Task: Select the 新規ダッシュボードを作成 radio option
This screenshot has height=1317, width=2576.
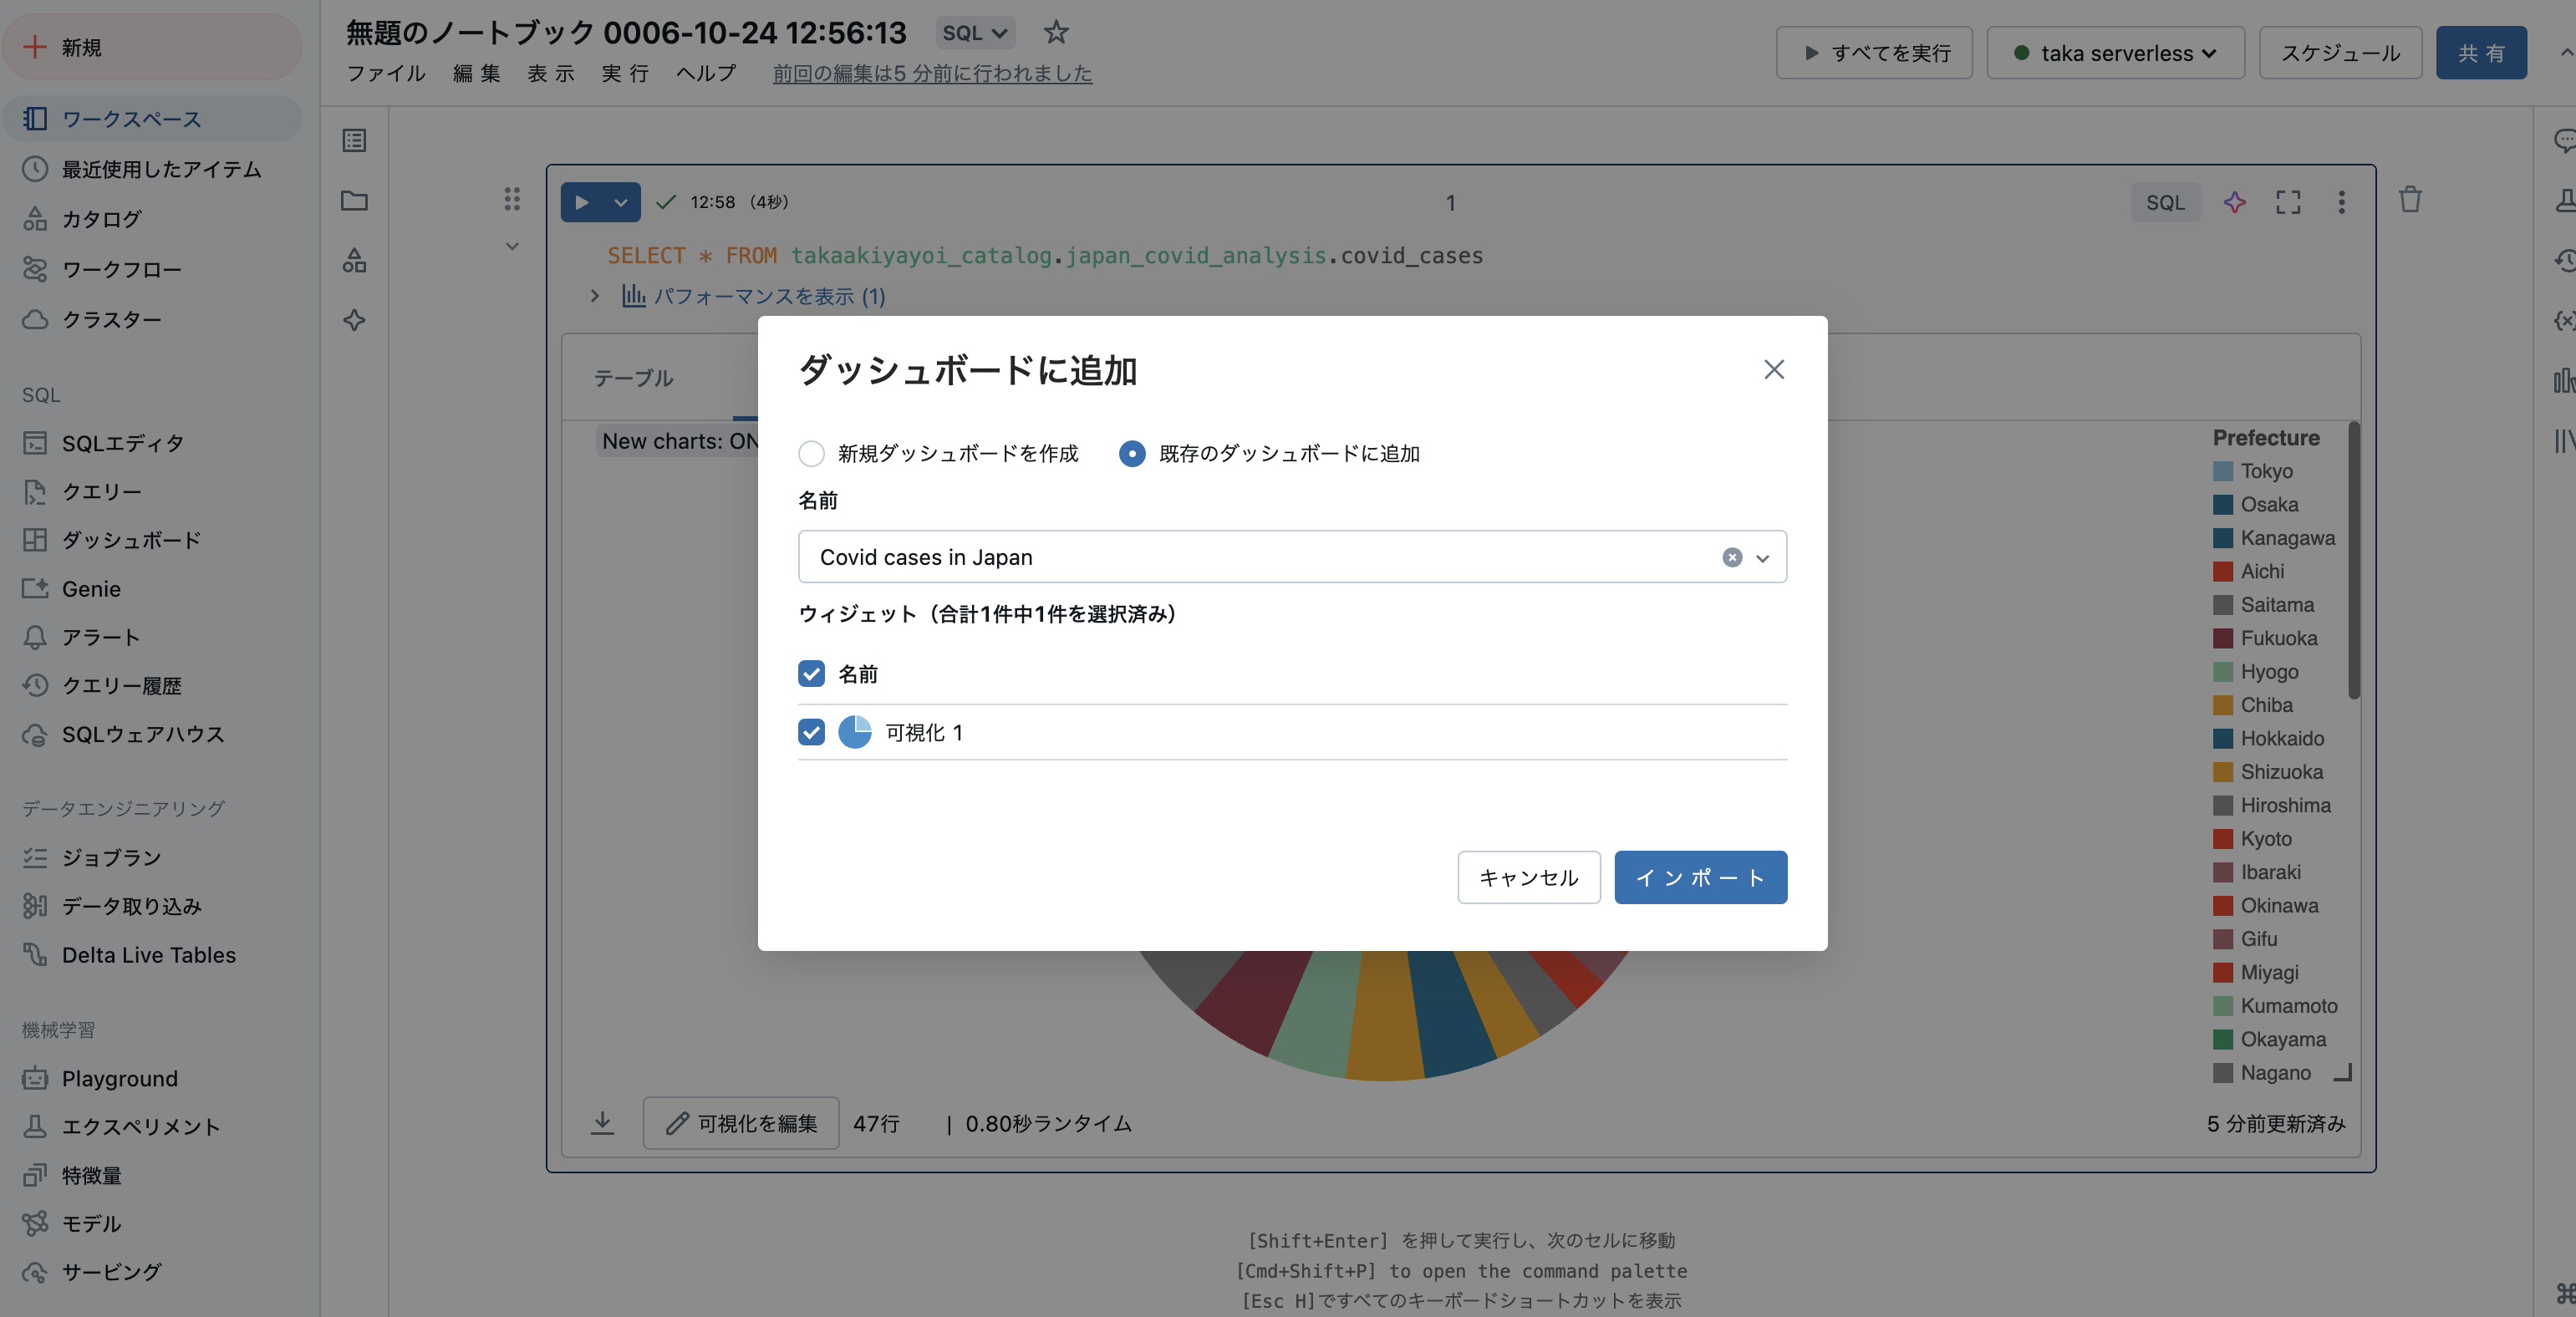Action: [811, 453]
